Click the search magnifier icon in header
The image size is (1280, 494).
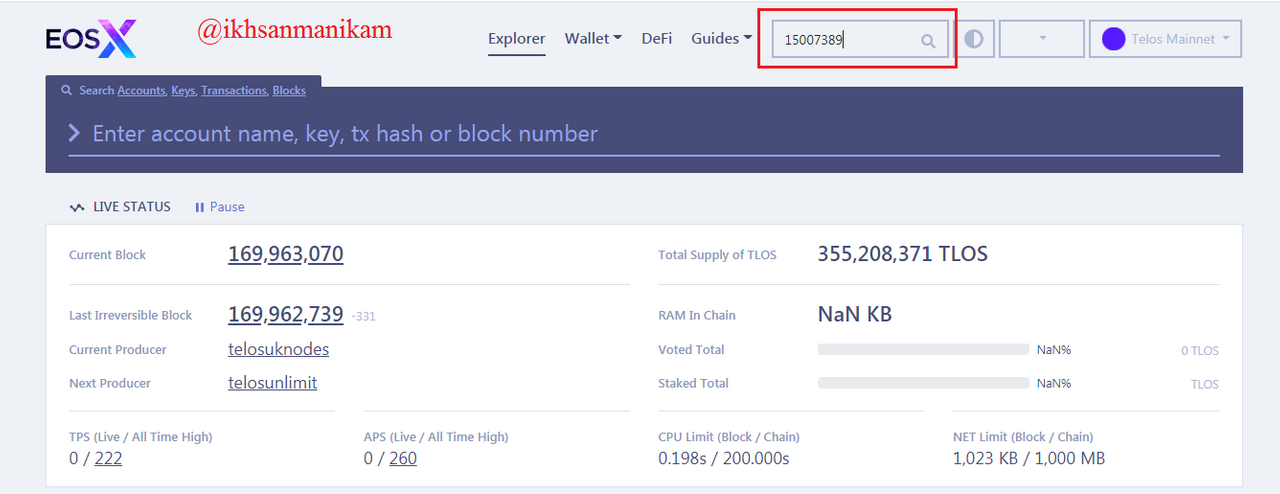tap(928, 41)
